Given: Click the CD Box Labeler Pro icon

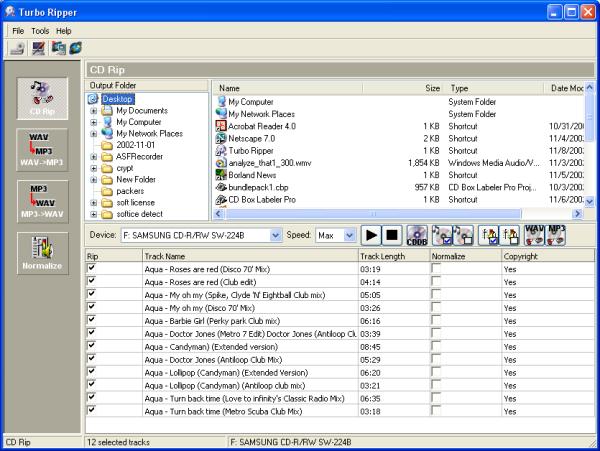Looking at the screenshot, I should pos(221,199).
